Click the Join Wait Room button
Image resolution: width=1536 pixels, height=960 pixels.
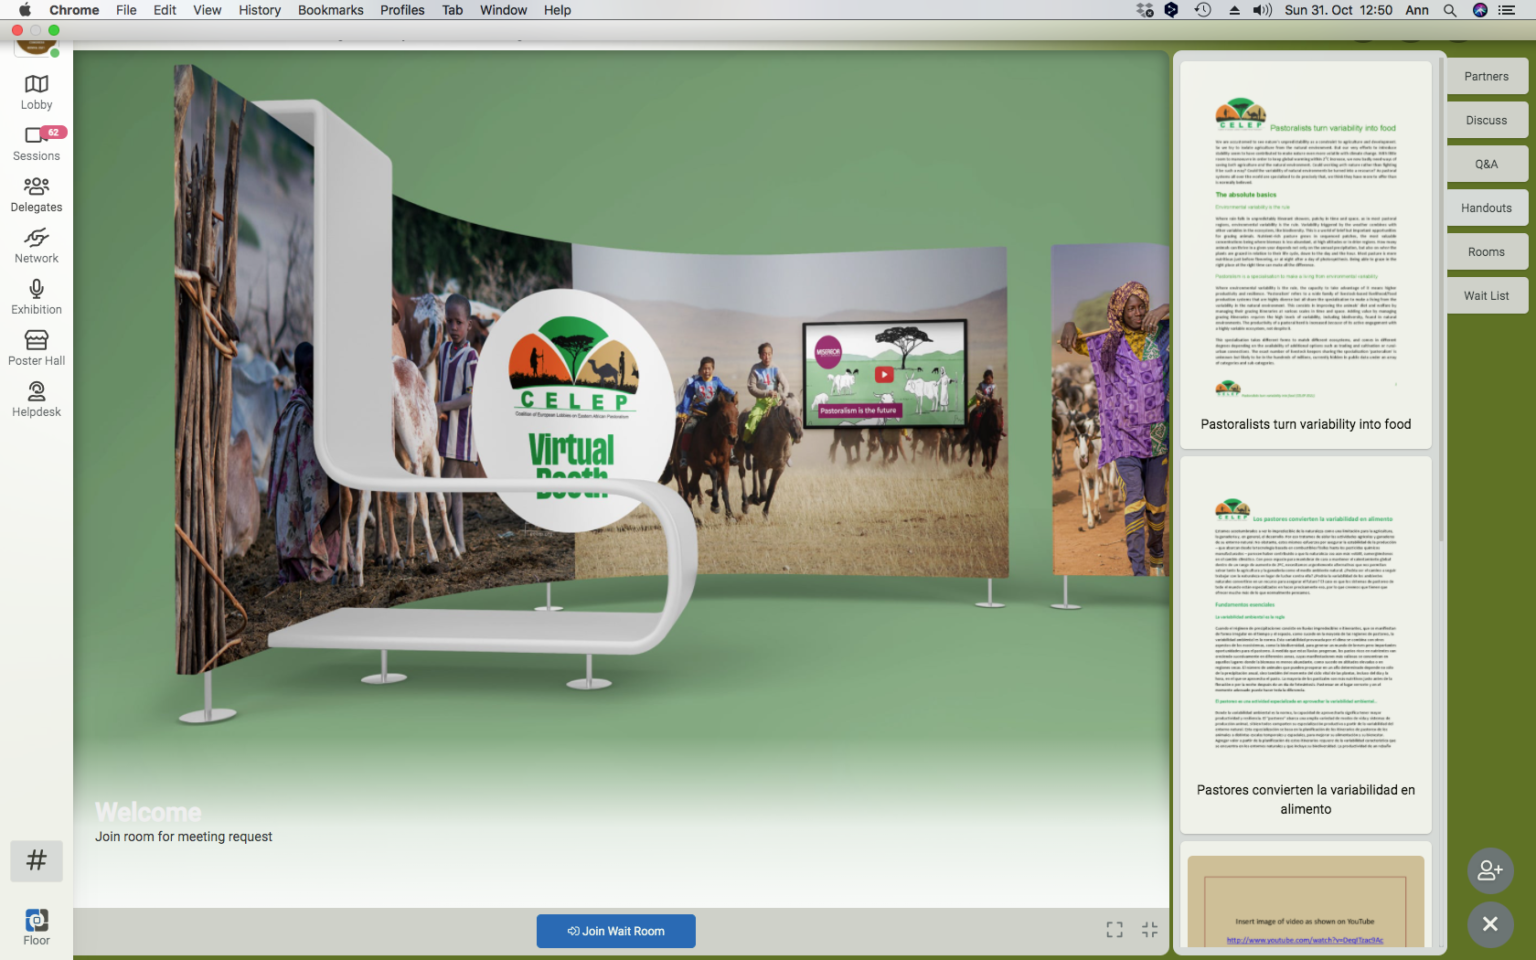pyautogui.click(x=616, y=931)
